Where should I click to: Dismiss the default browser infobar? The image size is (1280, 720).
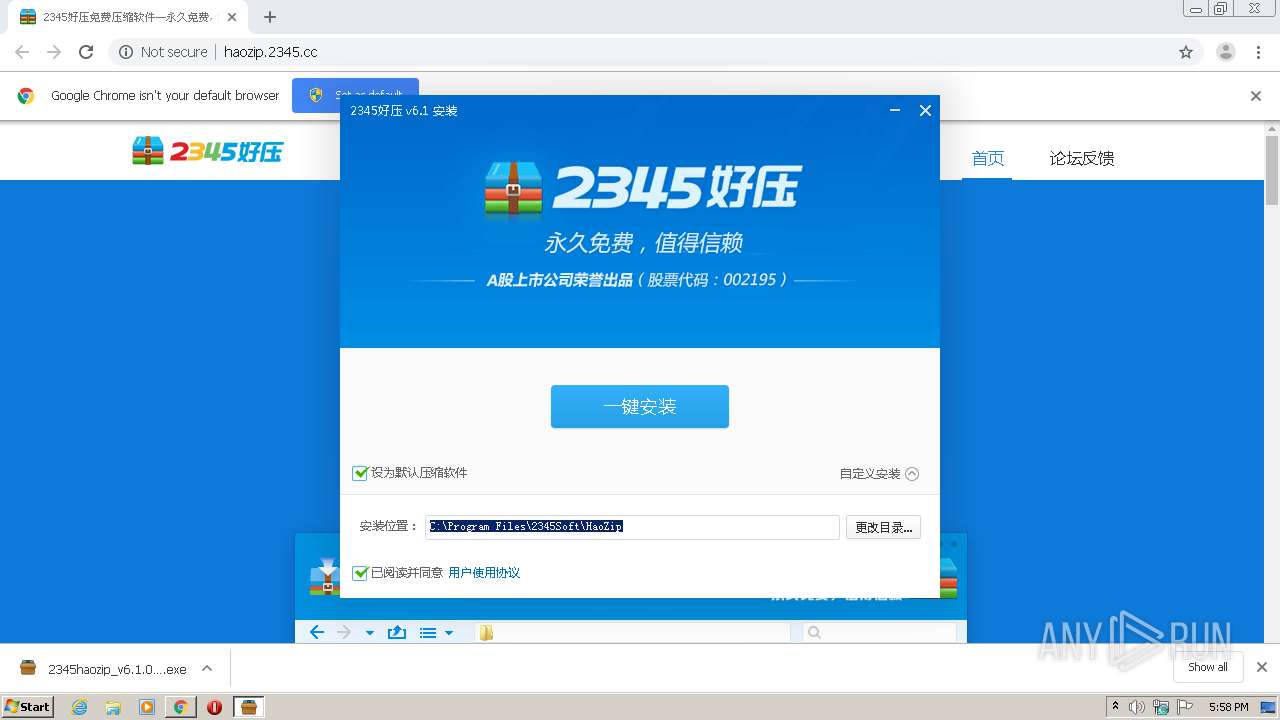pos(1256,96)
